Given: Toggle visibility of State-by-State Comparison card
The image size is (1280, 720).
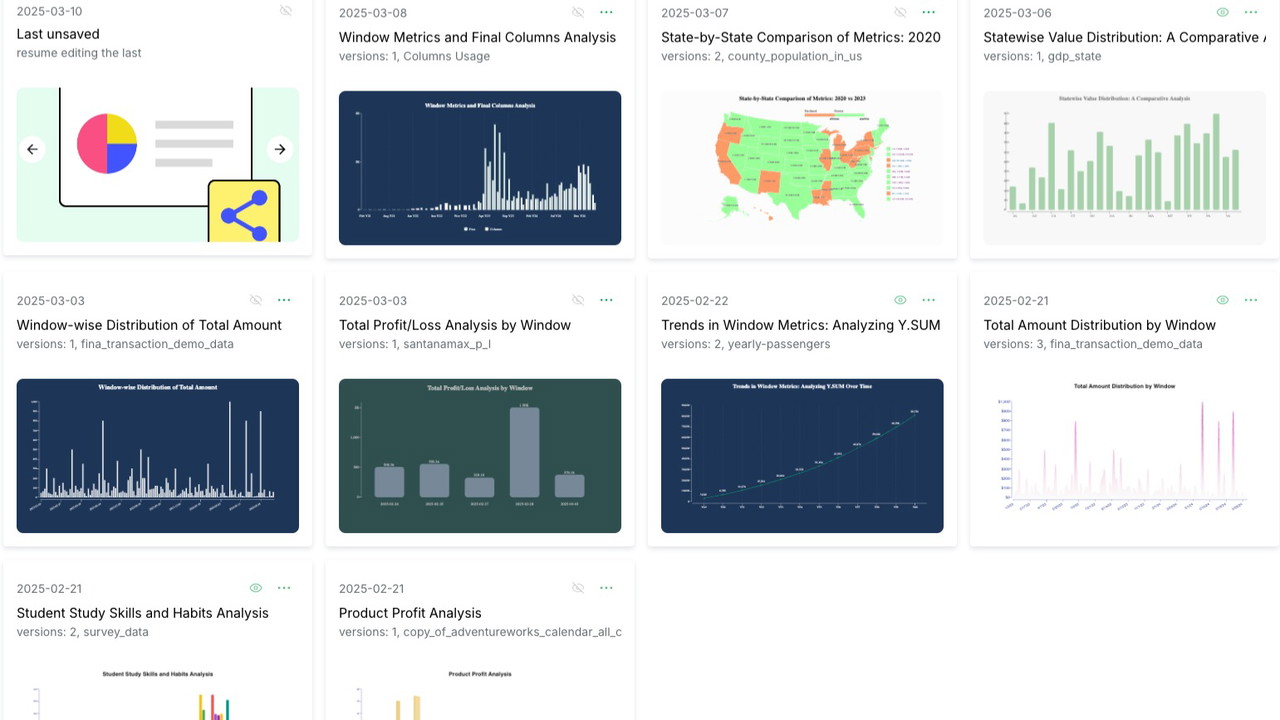Looking at the screenshot, I should point(900,12).
